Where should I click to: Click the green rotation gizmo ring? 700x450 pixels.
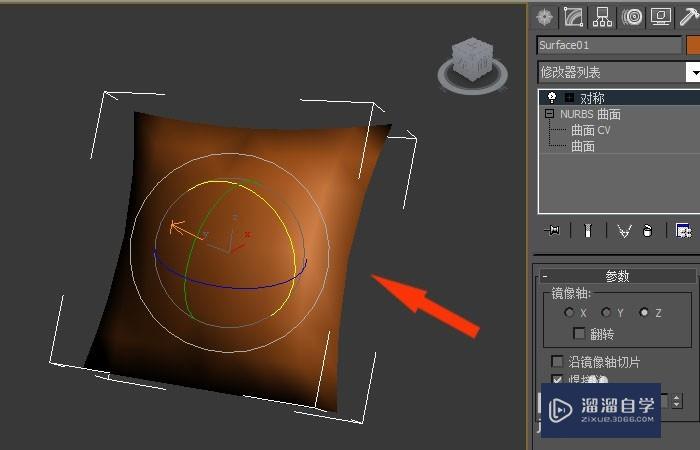pos(191,250)
